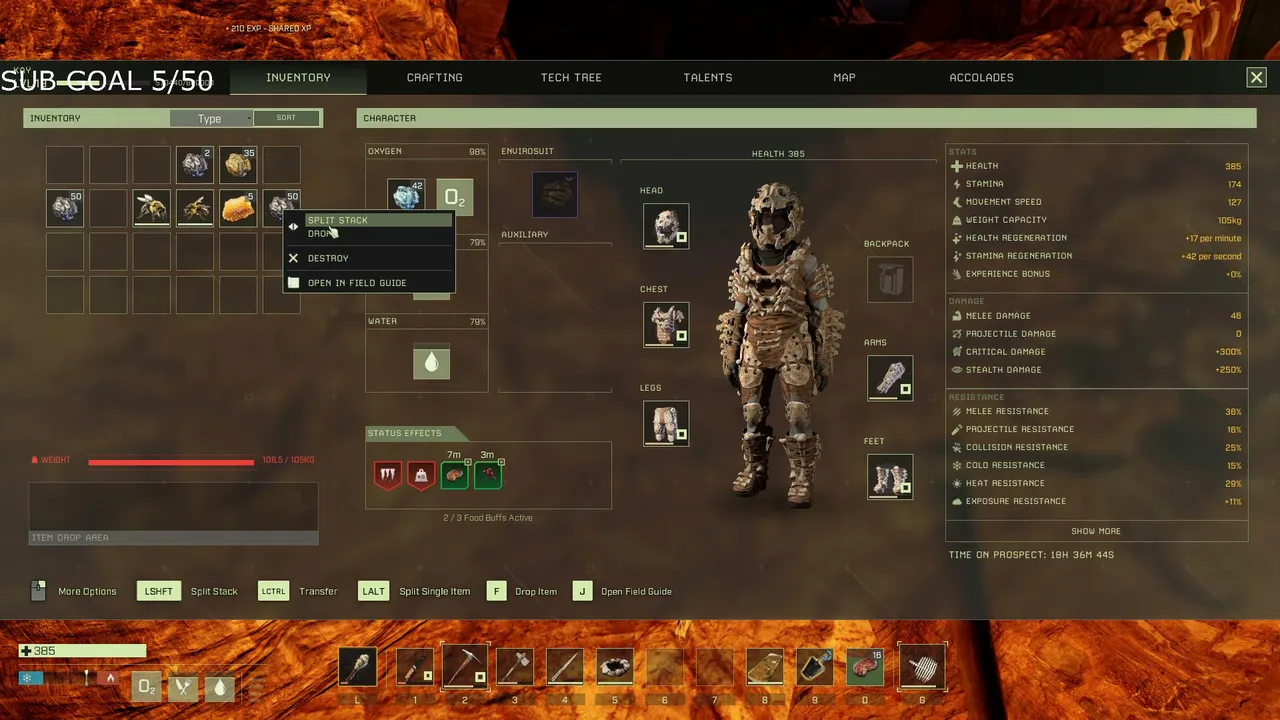Click the 385 health bar in HUD
Screen dimensions: 1280x720
click(83, 651)
